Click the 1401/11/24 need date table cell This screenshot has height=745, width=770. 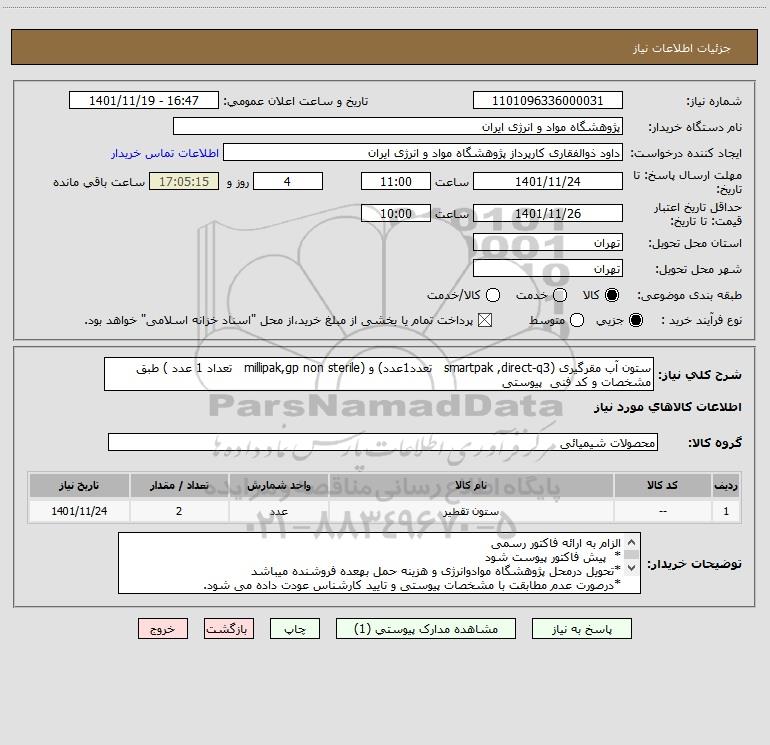(x=79, y=511)
